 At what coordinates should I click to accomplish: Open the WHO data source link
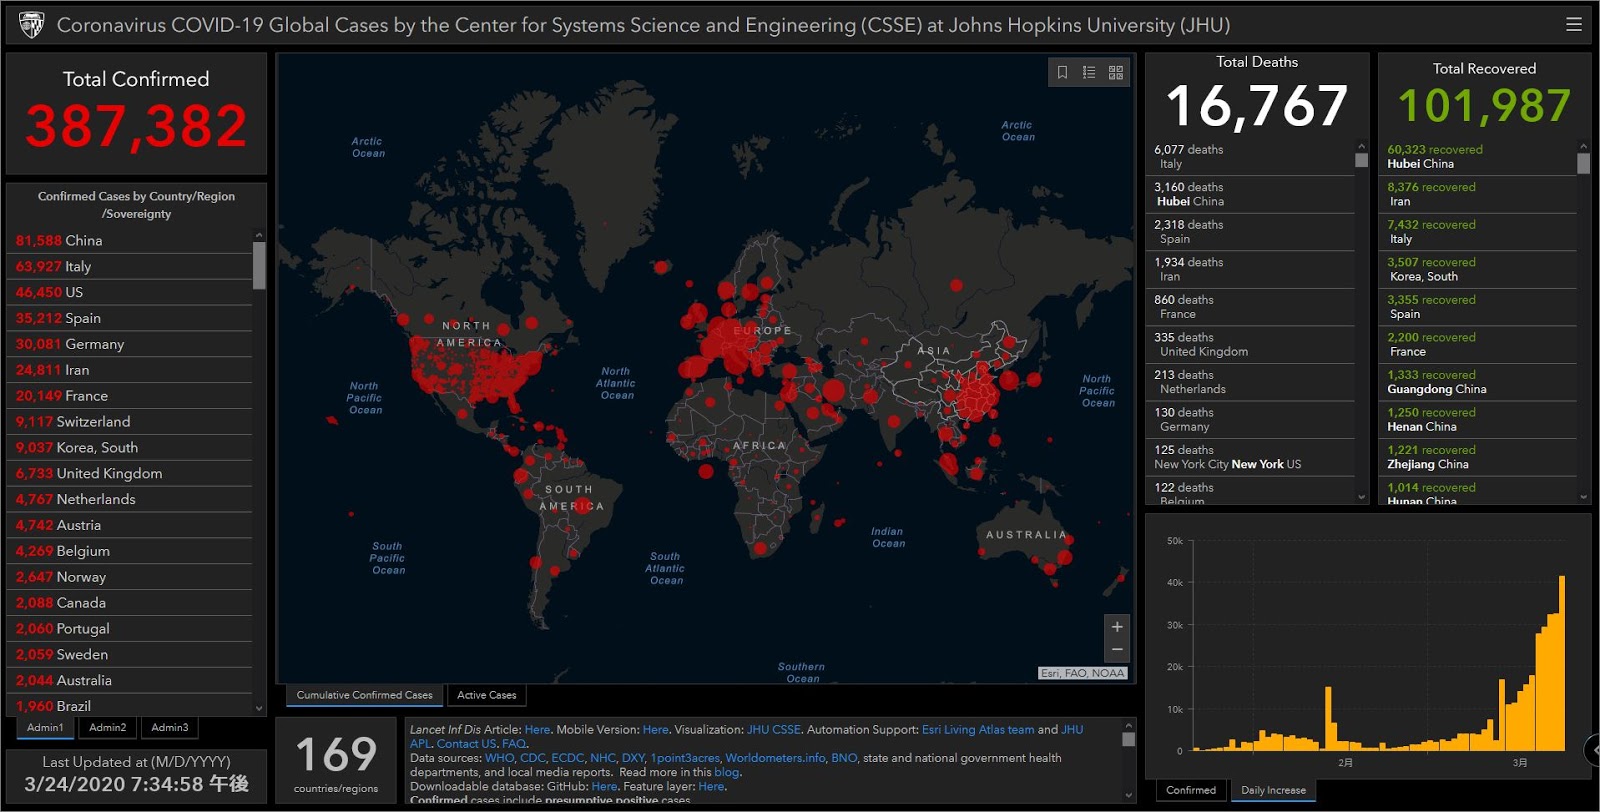pyautogui.click(x=499, y=758)
